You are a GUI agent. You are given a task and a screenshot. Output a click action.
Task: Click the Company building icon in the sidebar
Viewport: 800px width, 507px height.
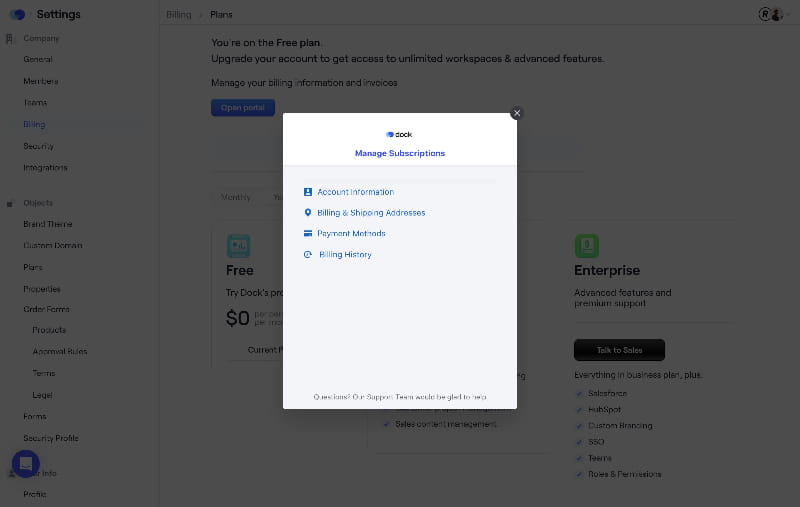point(9,38)
